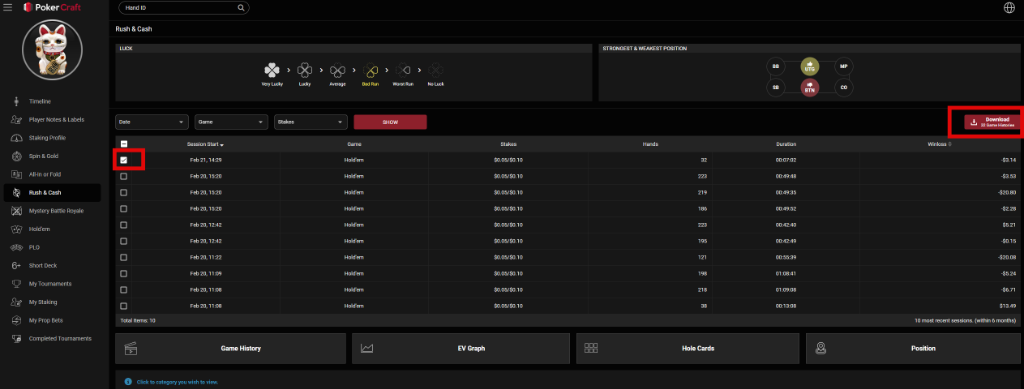Screen dimensions: 1024x389
Task: Click the PLO cards icon
Action: pos(17,247)
